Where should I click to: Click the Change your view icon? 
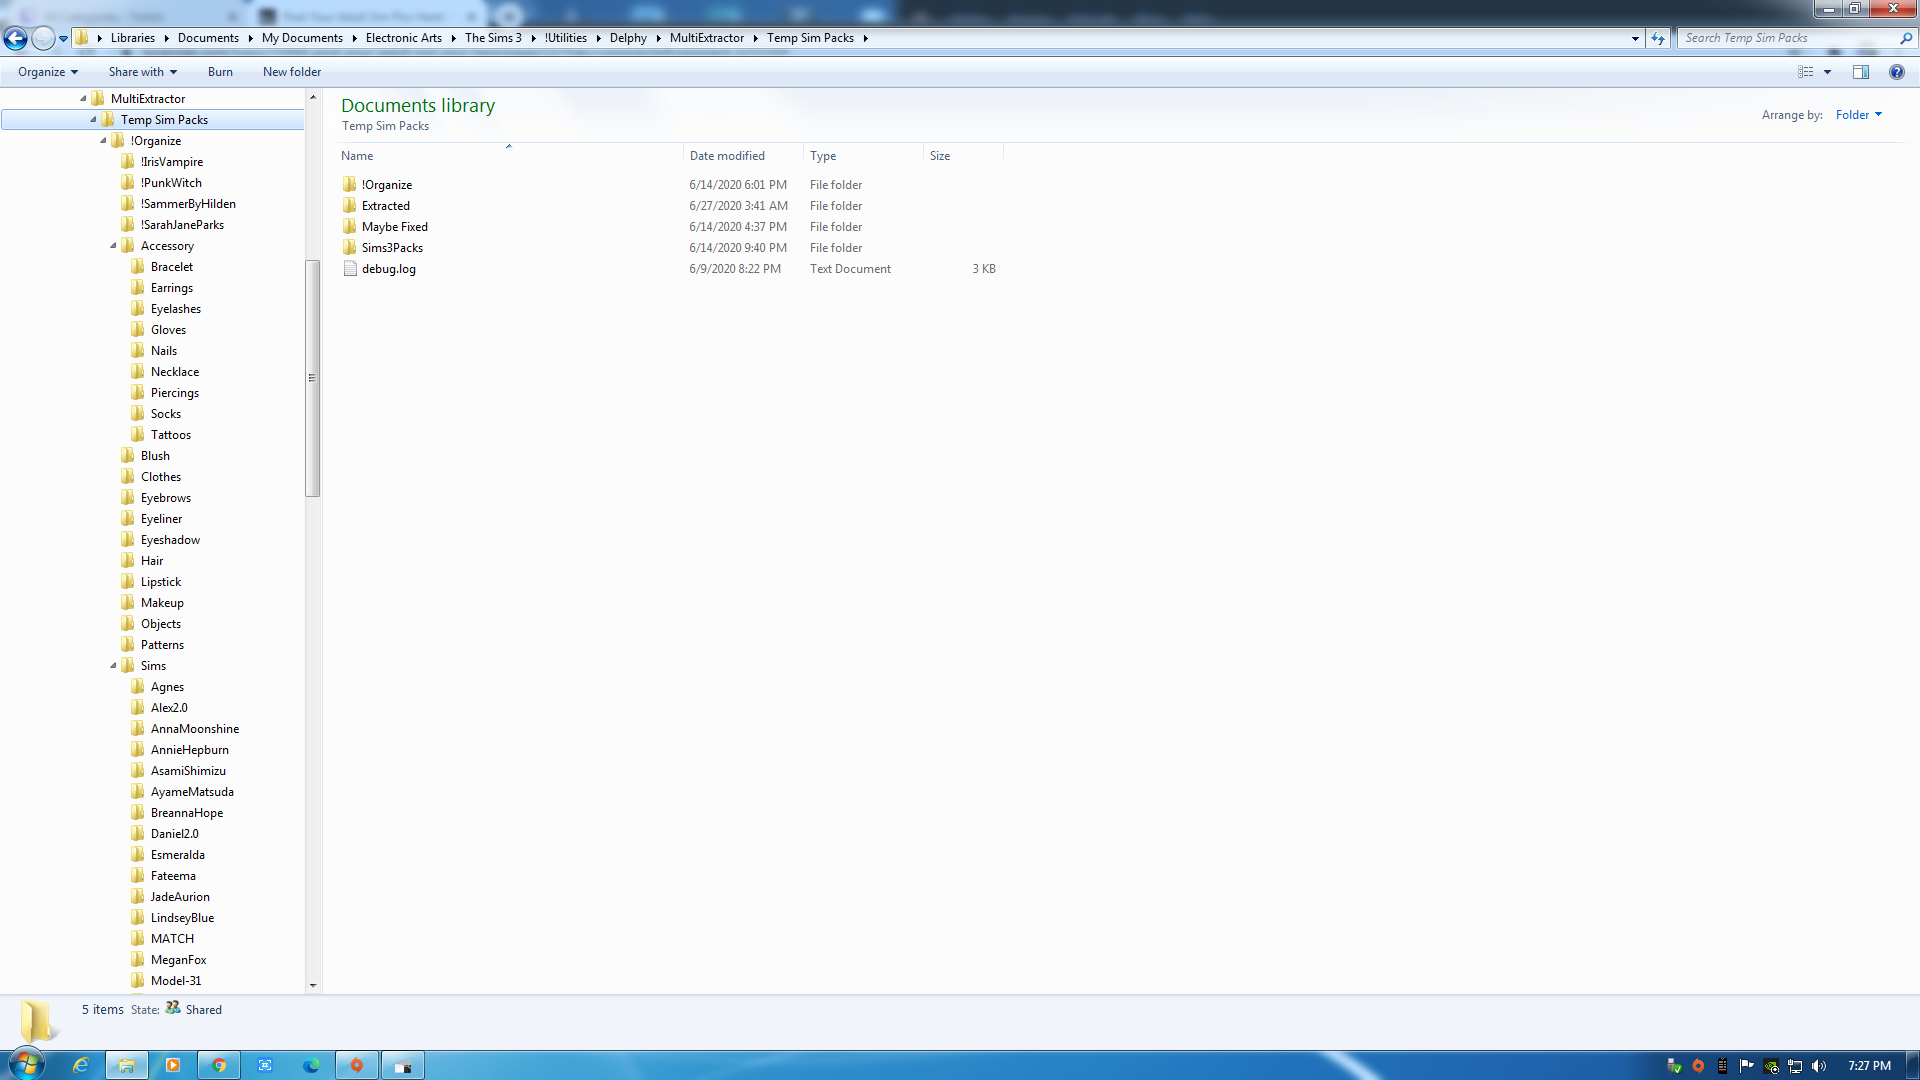1805,72
